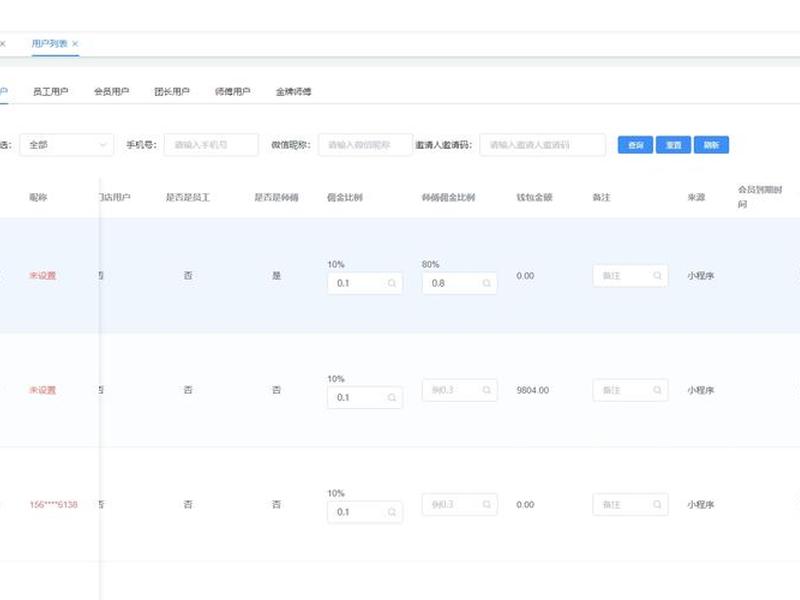
Task: Click the 手机号 input field
Action: (211, 145)
